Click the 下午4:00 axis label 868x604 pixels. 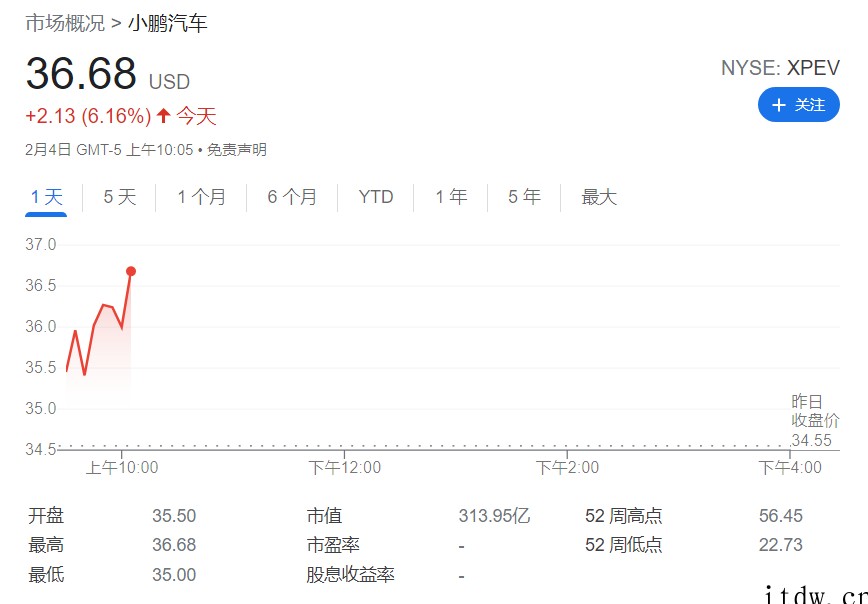(x=790, y=468)
